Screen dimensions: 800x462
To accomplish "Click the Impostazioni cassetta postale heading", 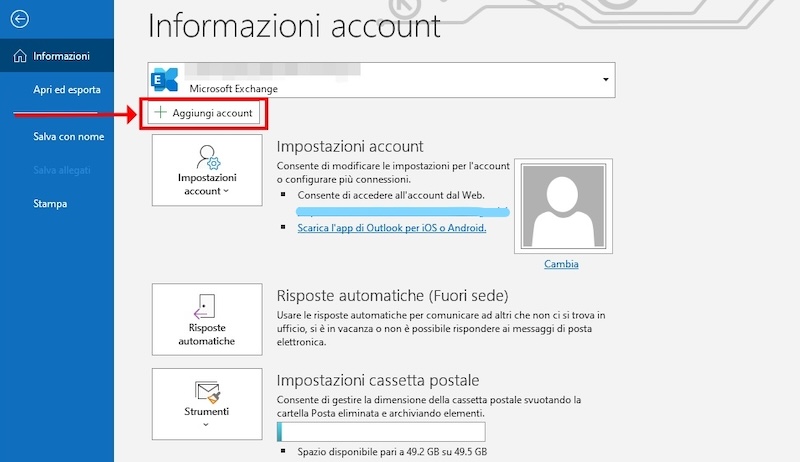I will [x=378, y=380].
